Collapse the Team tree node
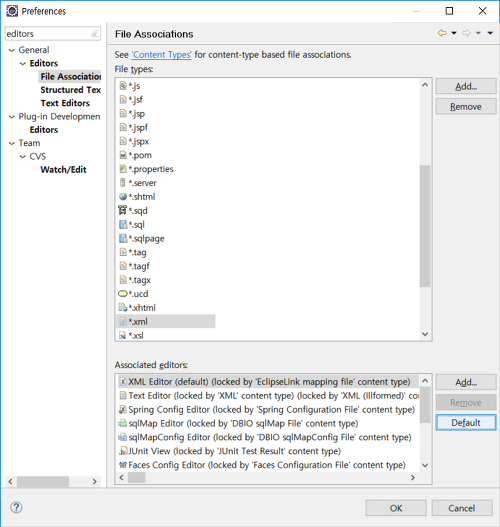 point(12,143)
